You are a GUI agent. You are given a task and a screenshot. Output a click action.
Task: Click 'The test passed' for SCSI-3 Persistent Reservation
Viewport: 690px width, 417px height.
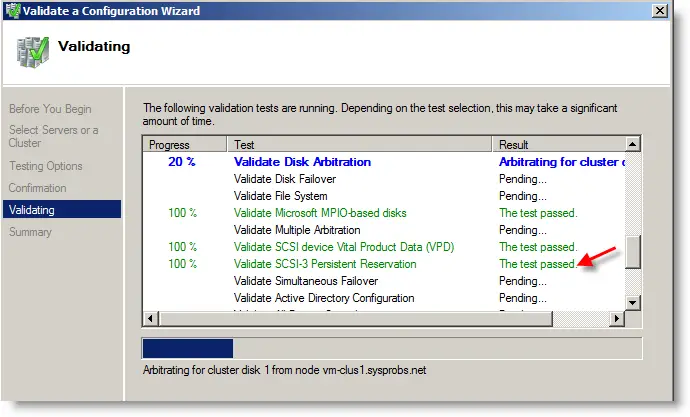pyautogui.click(x=538, y=264)
